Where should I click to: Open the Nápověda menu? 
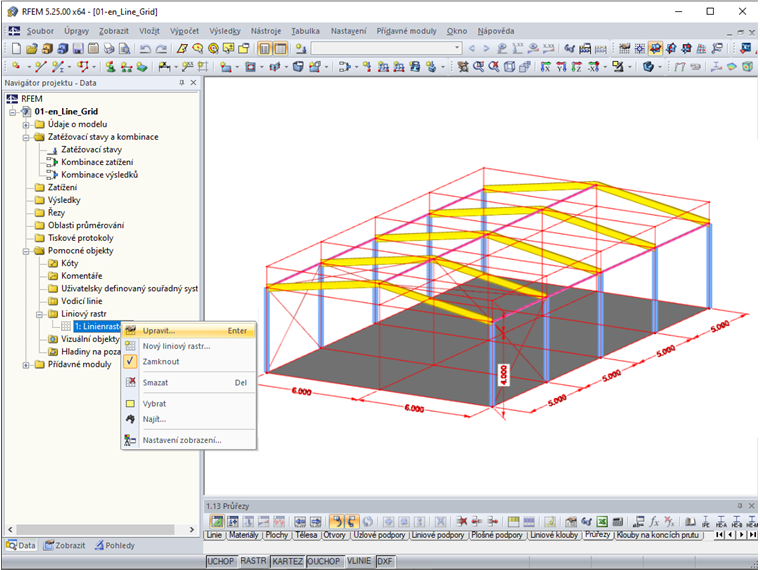(495, 31)
